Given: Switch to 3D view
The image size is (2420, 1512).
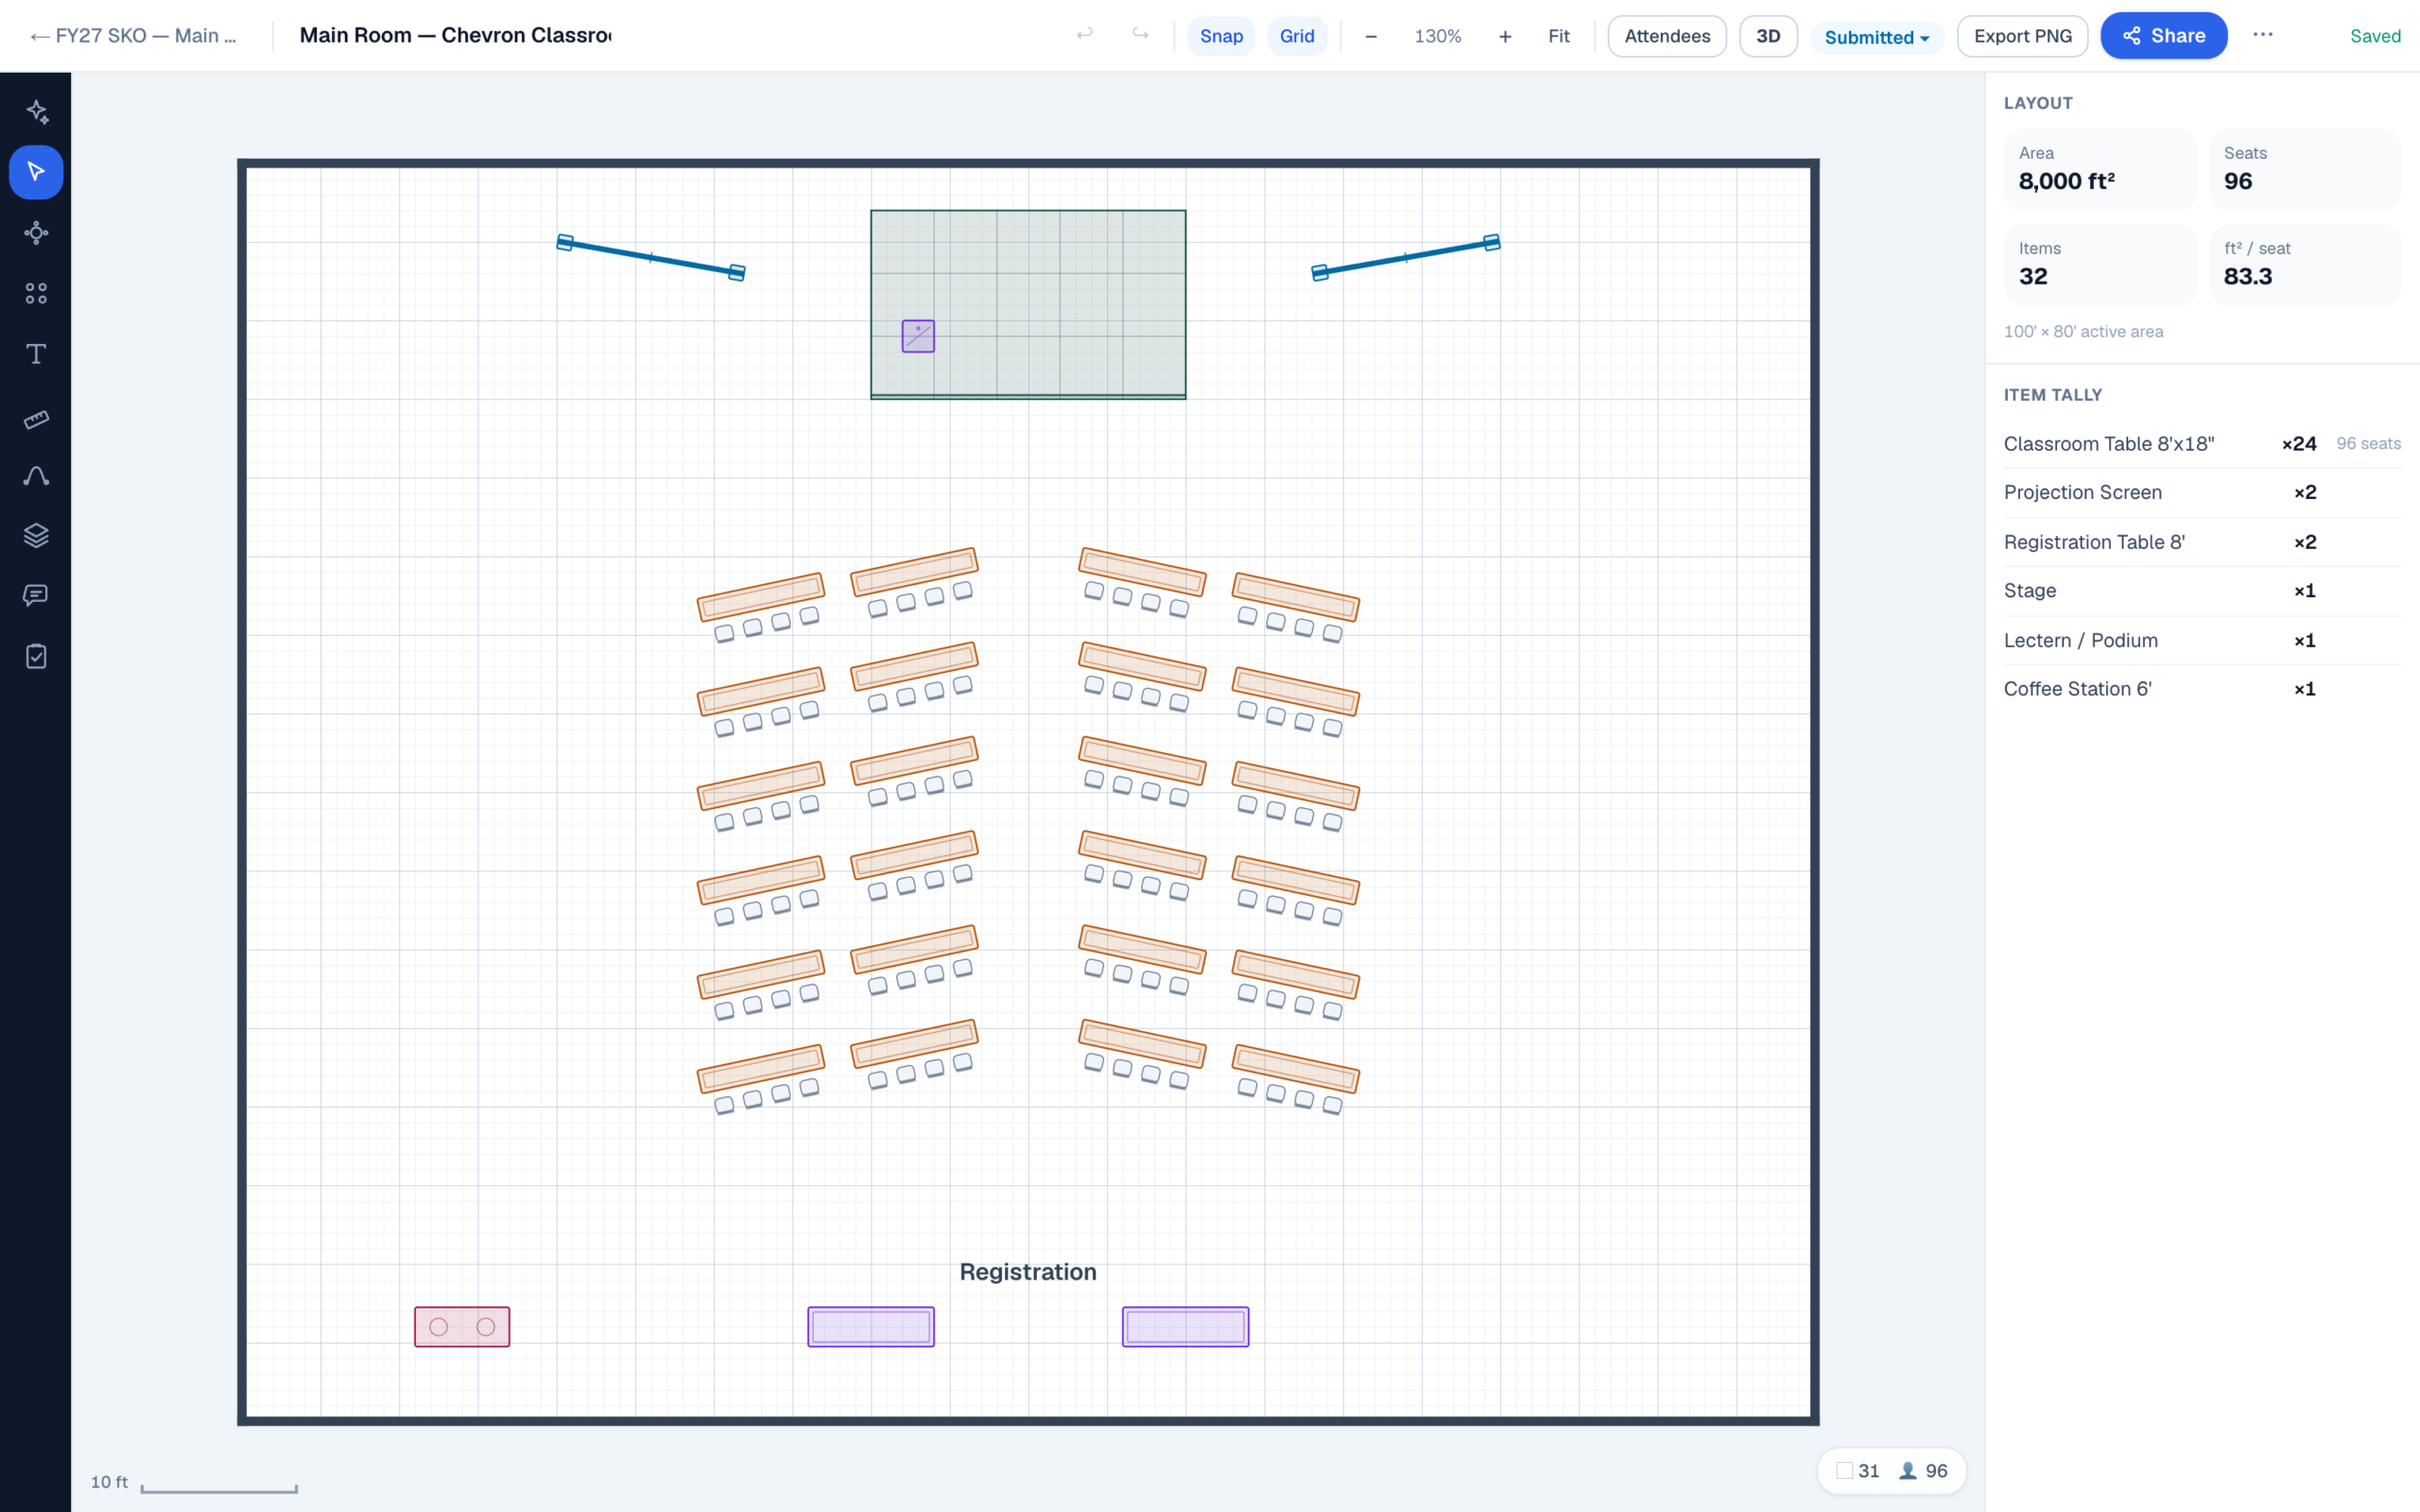Looking at the screenshot, I should point(1768,36).
